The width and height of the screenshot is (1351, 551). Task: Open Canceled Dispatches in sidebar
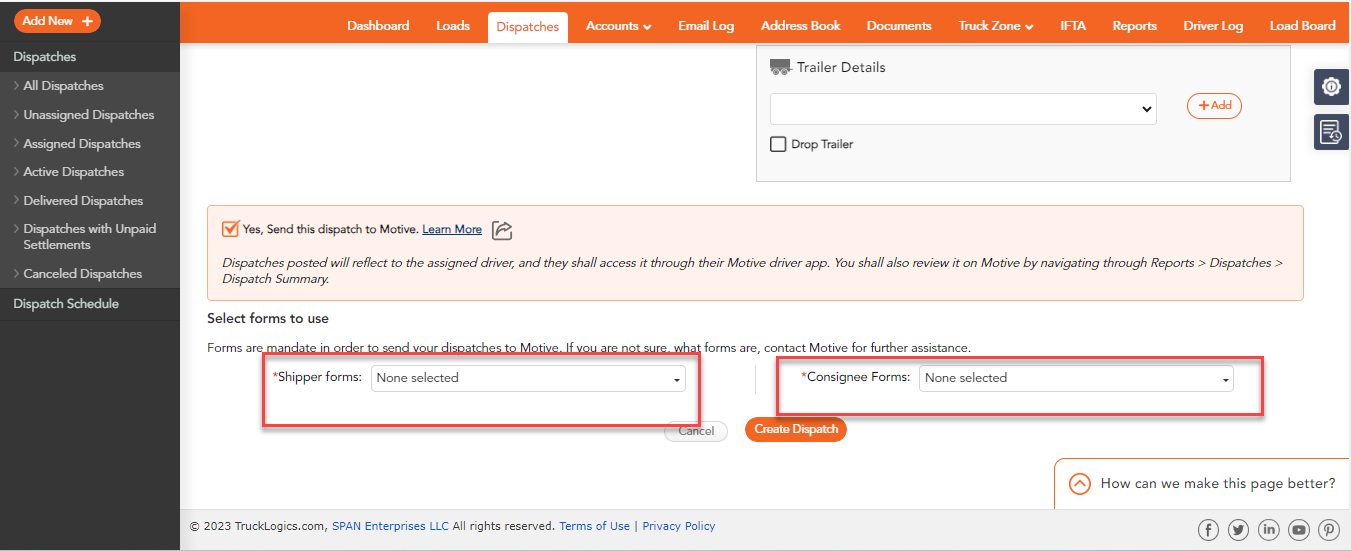[x=83, y=274]
